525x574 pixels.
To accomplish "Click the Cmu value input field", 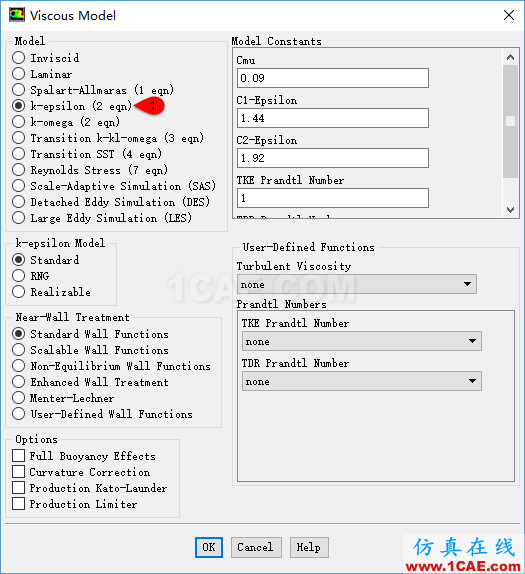I will pyautogui.click(x=333, y=78).
